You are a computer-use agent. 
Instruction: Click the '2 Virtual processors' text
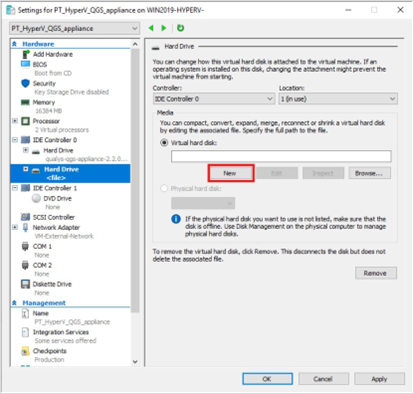(x=62, y=130)
